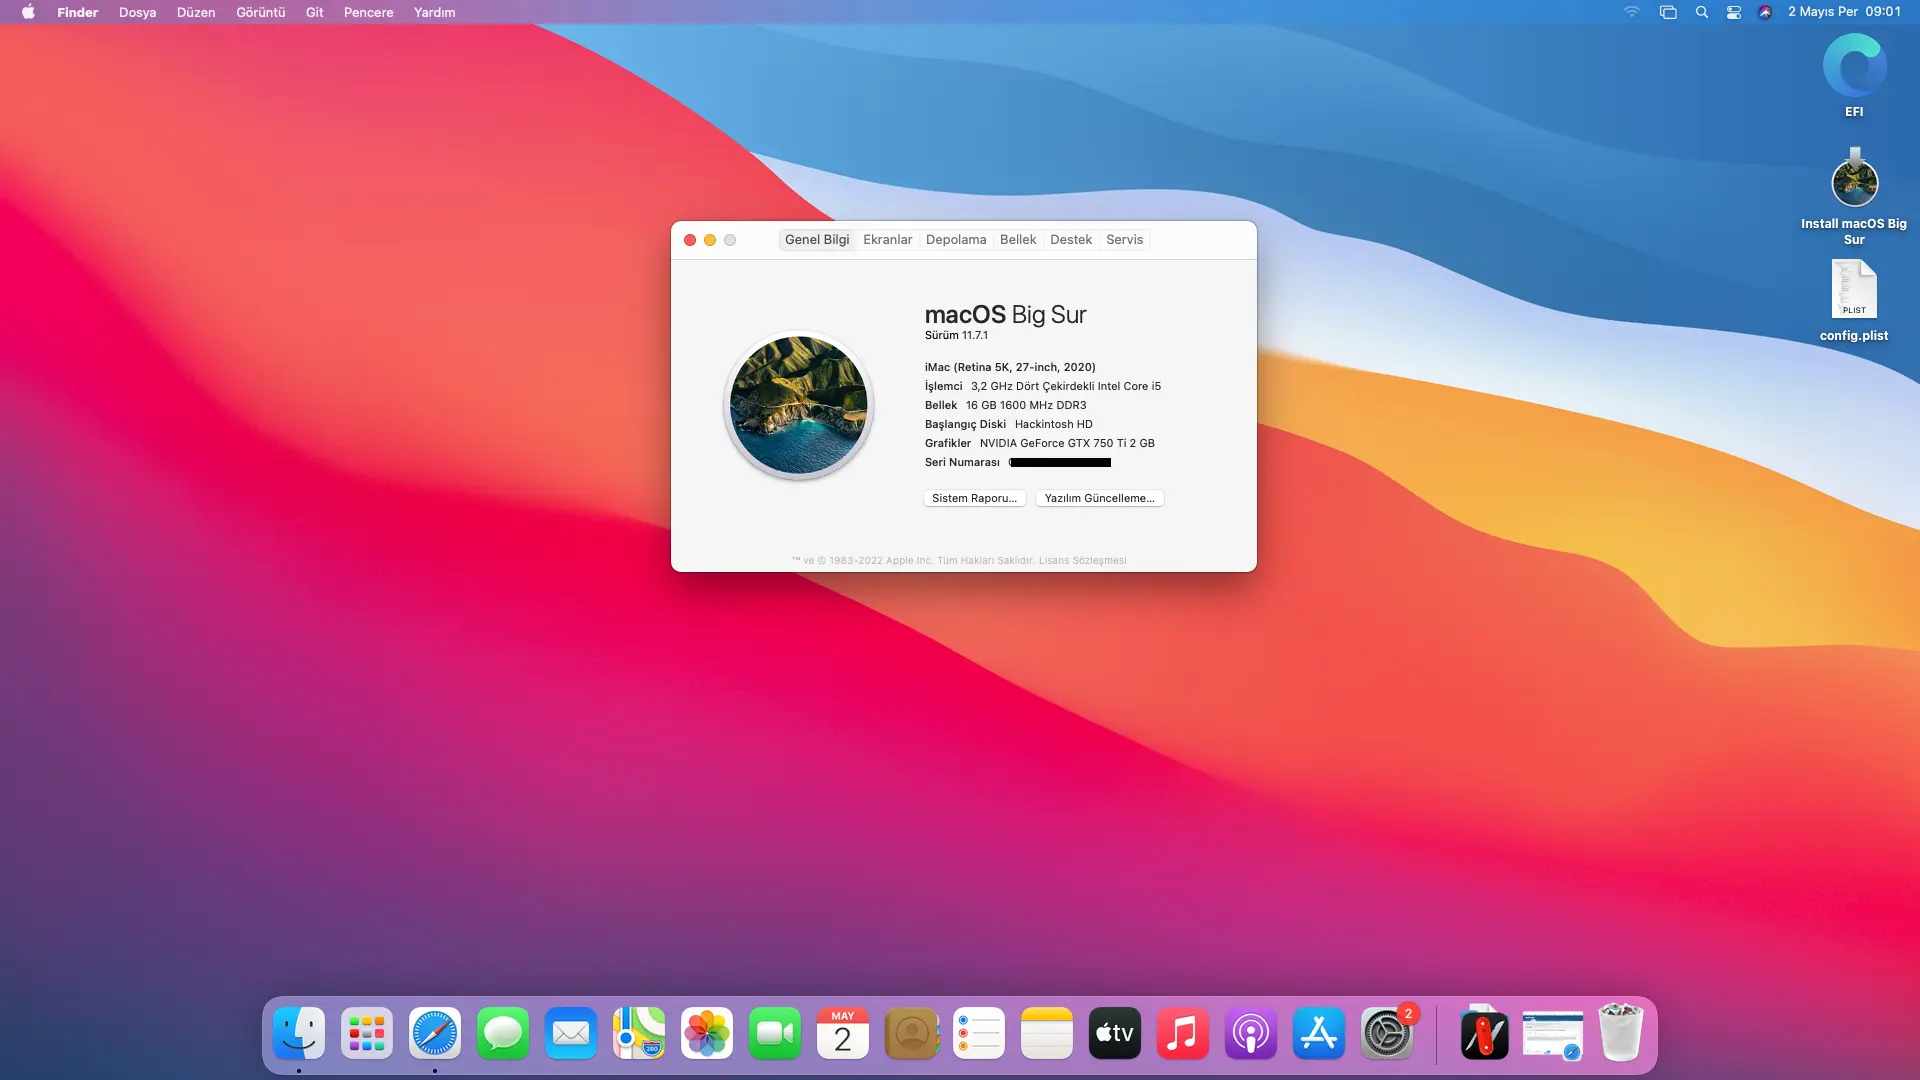The width and height of the screenshot is (1920, 1080).
Task: Open the Düzen menu
Action: (x=196, y=12)
